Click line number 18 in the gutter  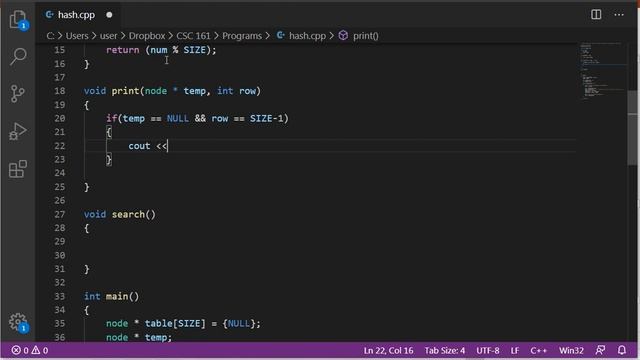click(60, 91)
